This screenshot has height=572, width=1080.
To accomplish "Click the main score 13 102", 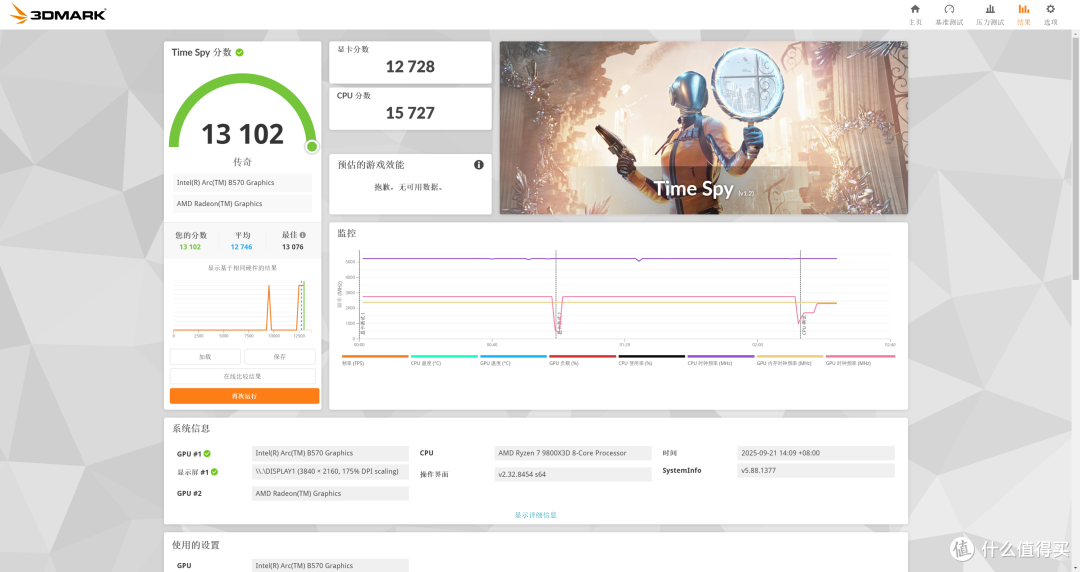I will pos(242,134).
